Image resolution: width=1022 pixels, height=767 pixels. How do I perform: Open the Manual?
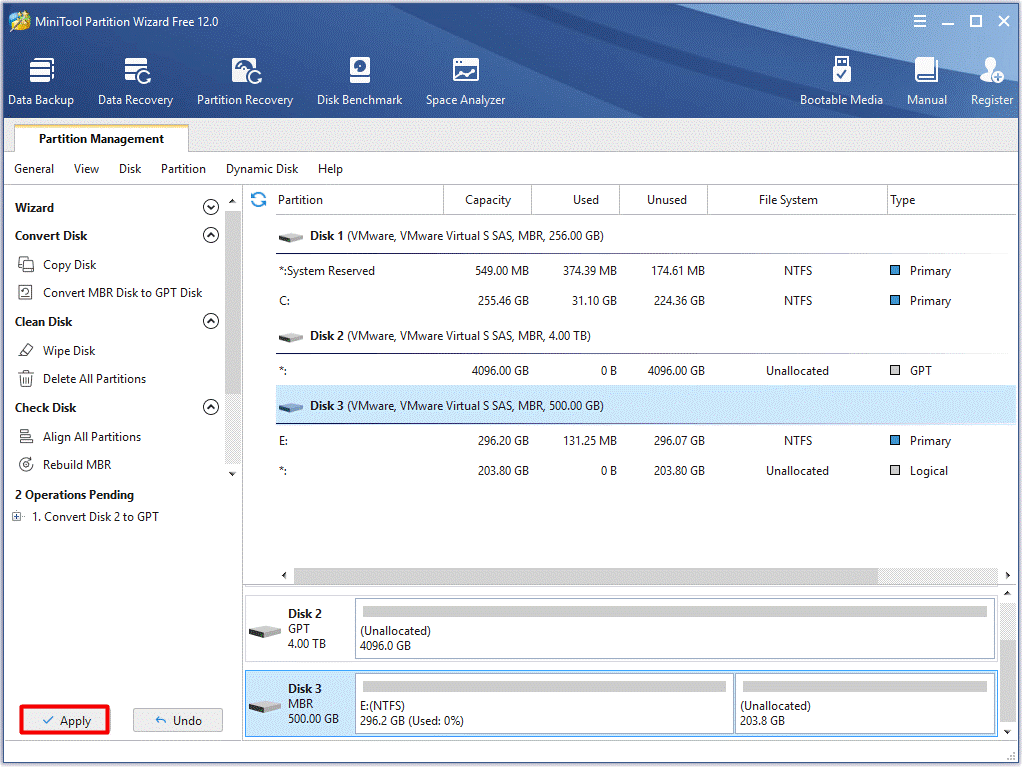coord(926,81)
